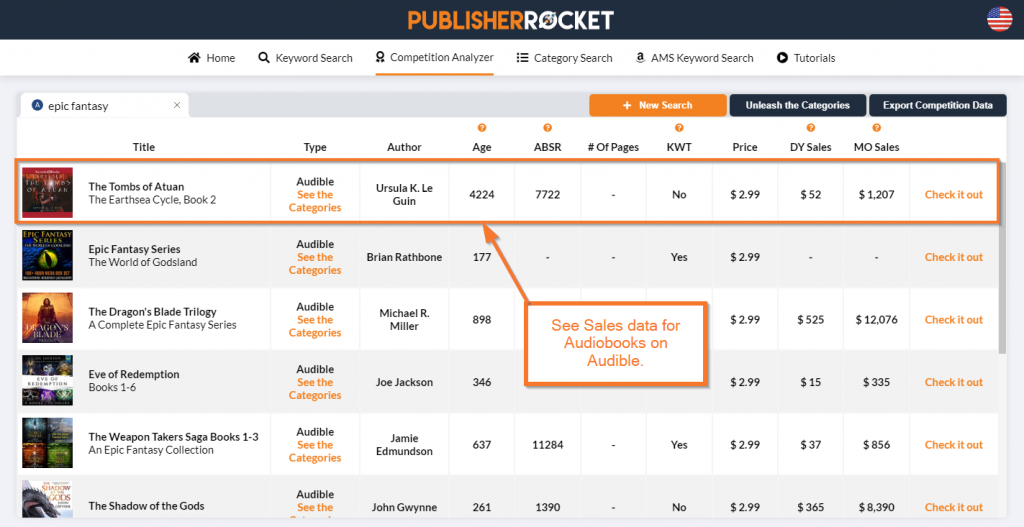Click Epic Fantasy Series cover thumbnail
1024x527 pixels.
[x=47, y=255]
